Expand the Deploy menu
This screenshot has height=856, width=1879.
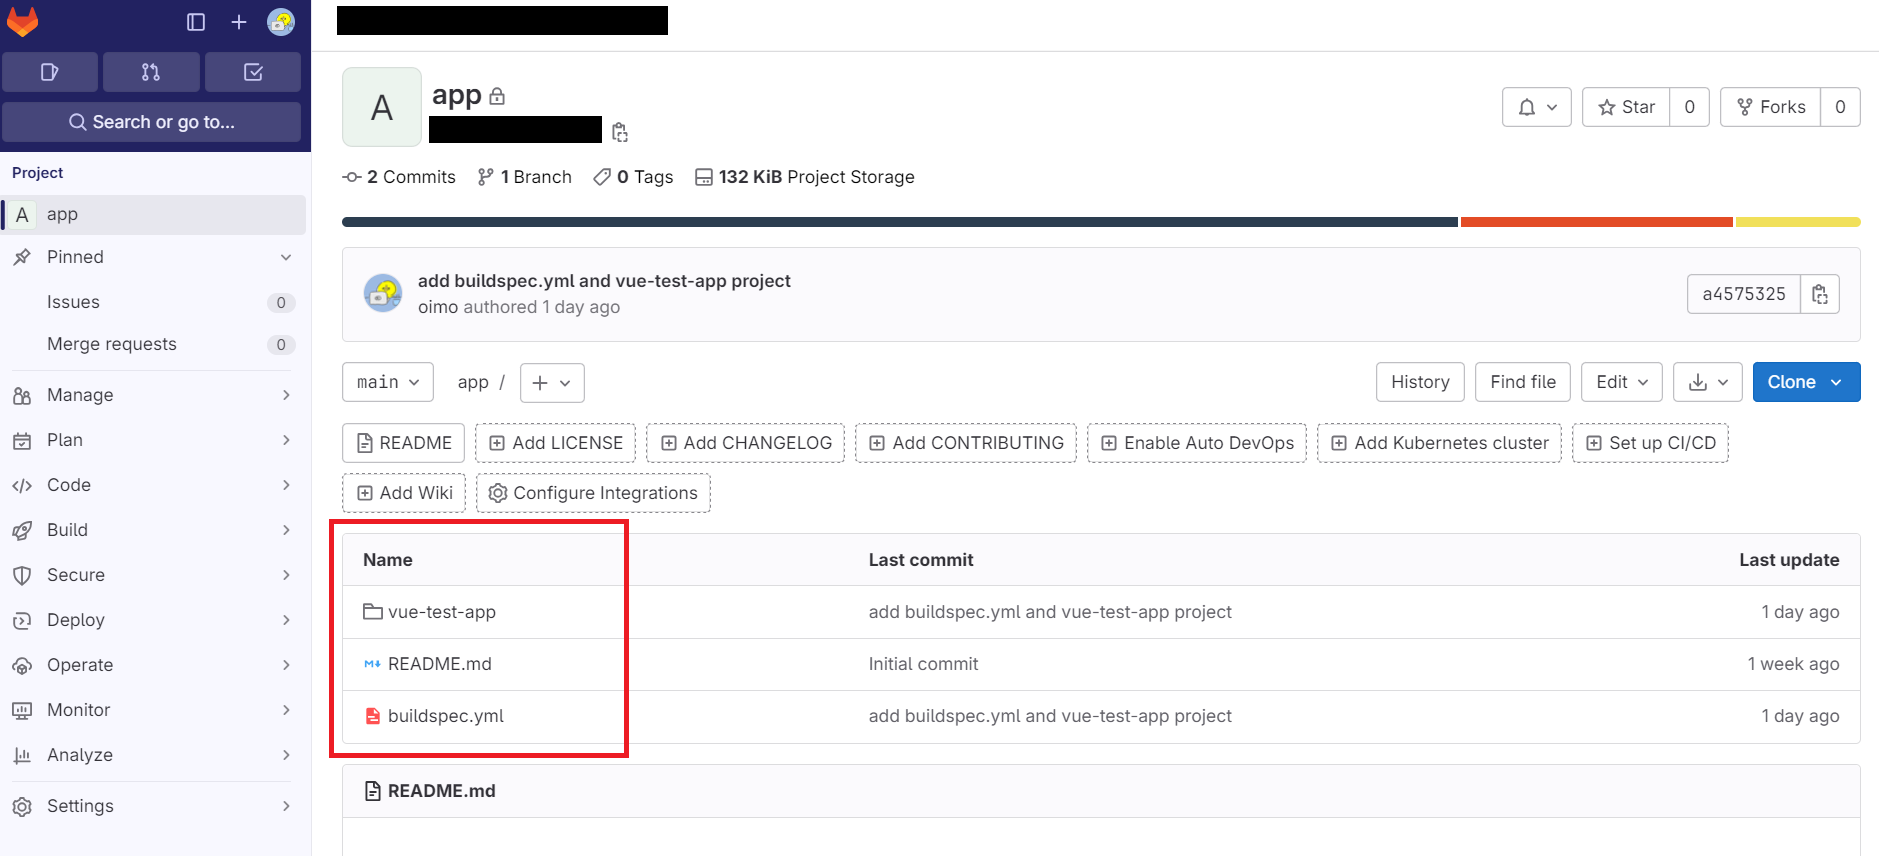point(154,620)
